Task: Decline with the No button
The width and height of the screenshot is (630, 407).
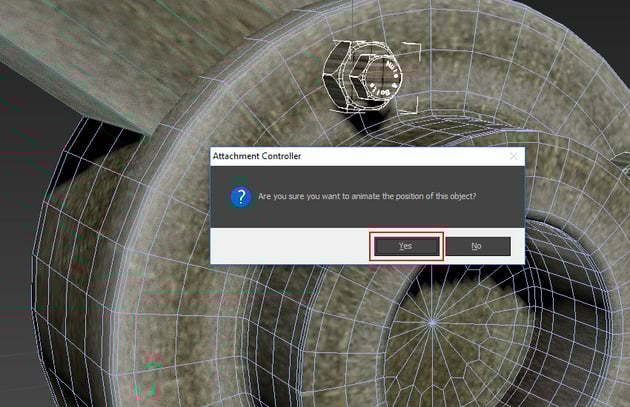Action: tap(478, 246)
